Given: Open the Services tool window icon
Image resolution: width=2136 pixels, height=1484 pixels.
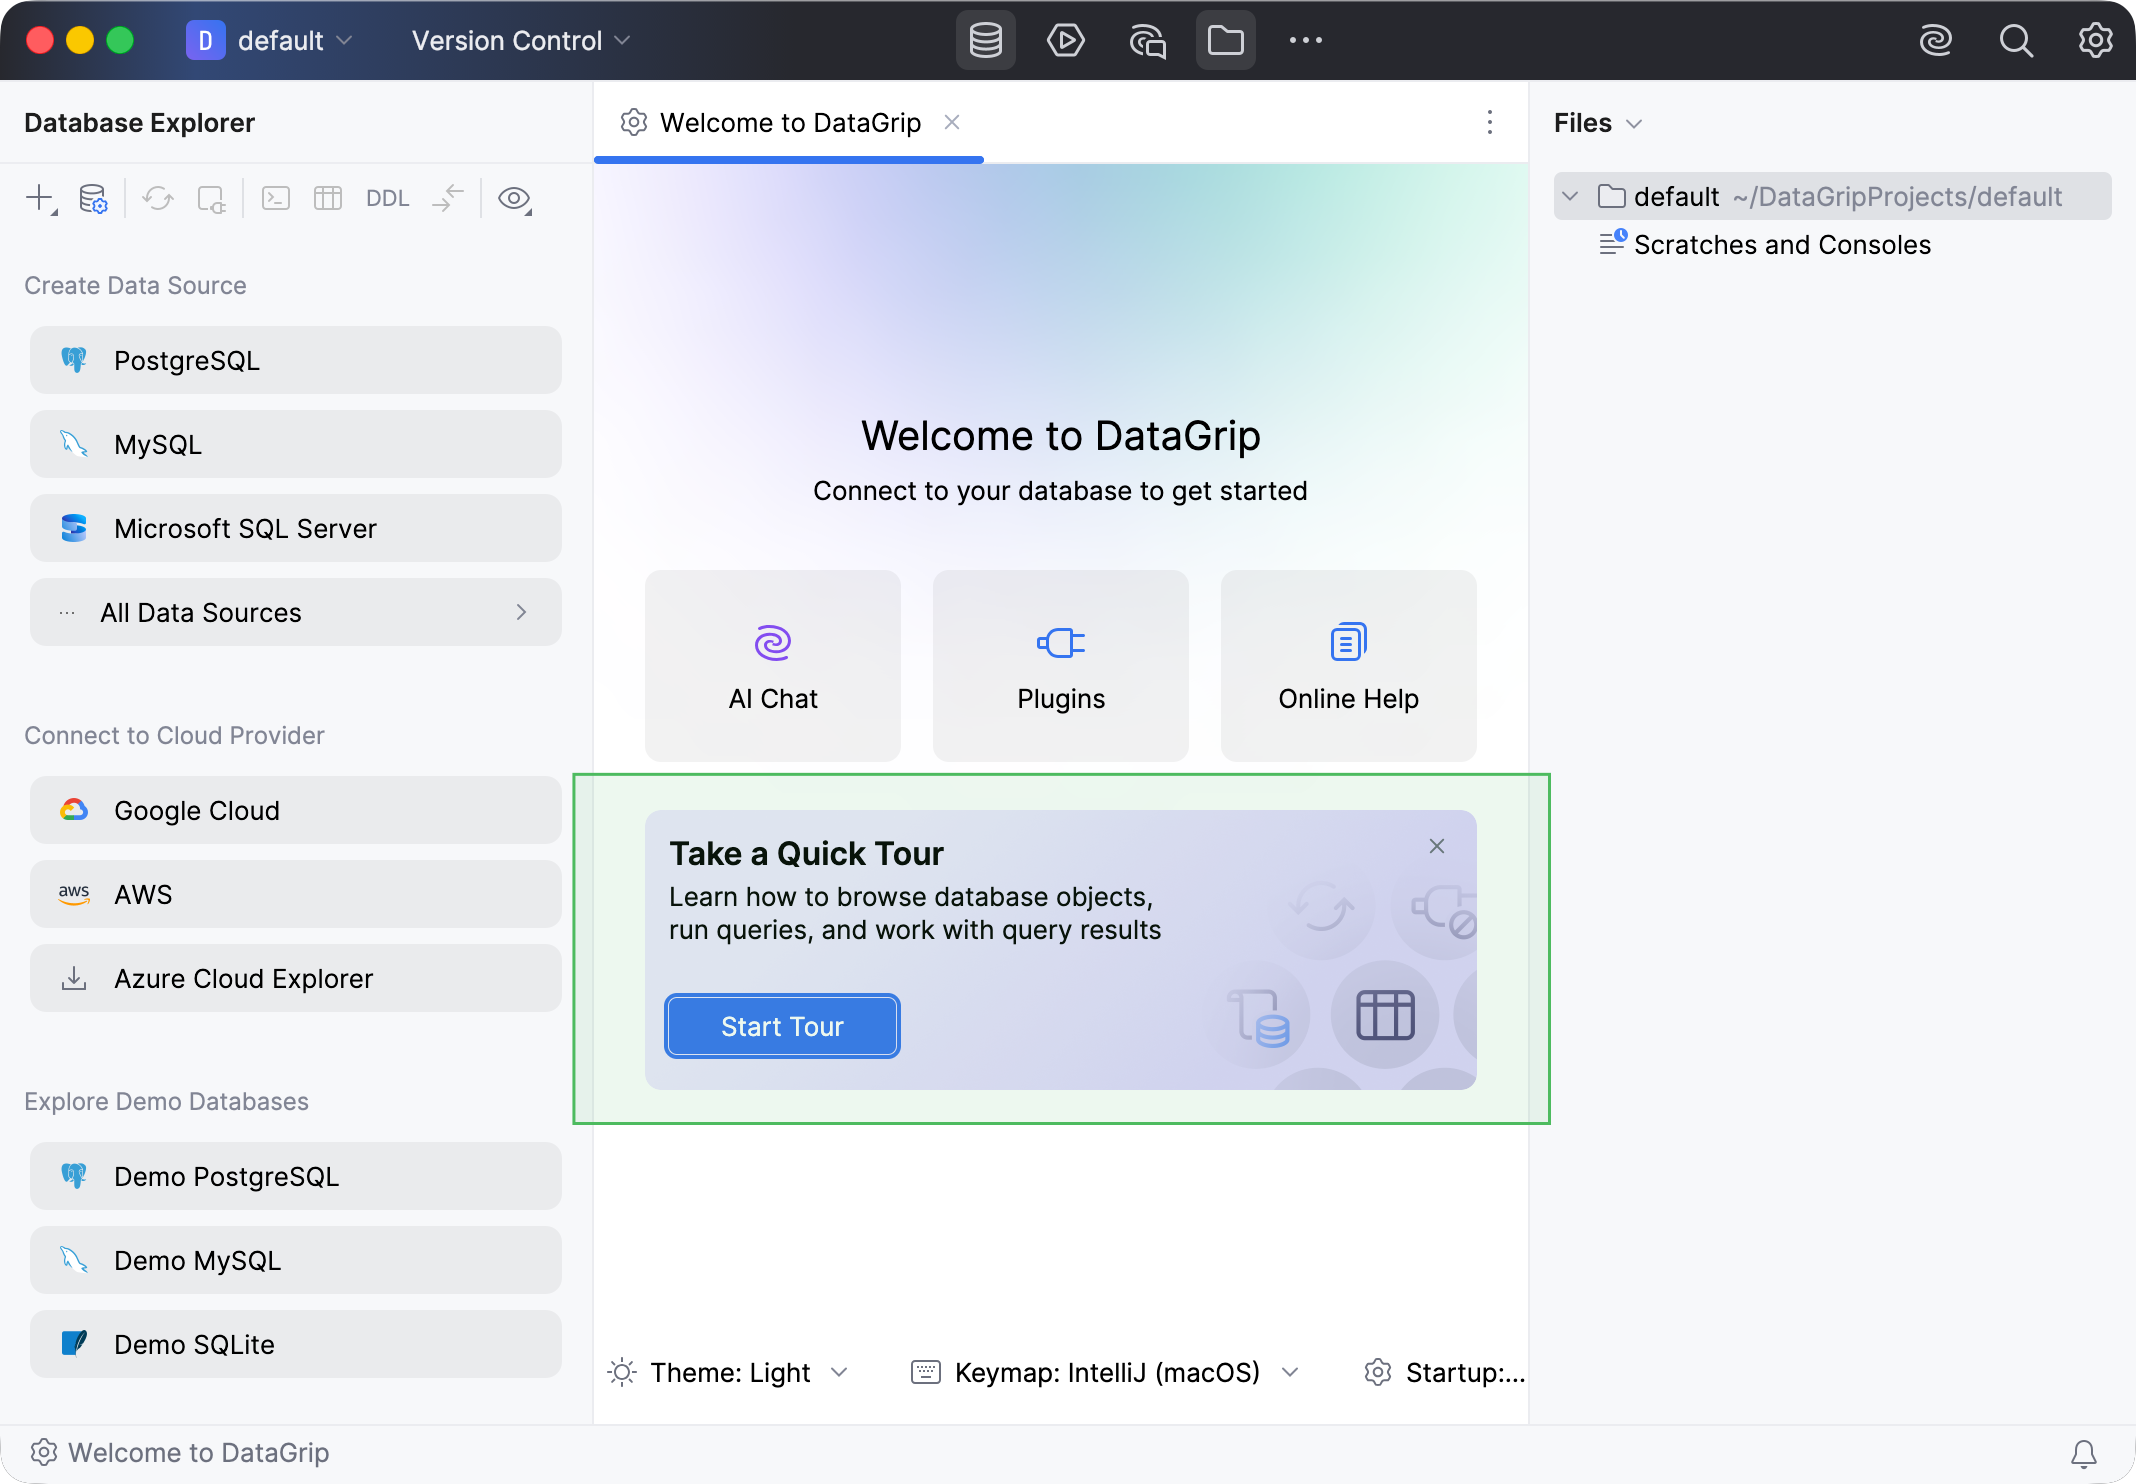Looking at the screenshot, I should tap(1065, 41).
